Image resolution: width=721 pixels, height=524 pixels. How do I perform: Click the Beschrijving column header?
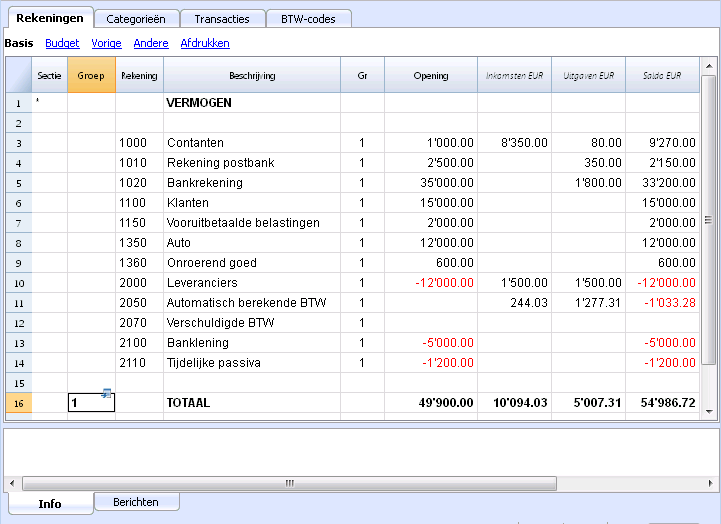(x=252, y=75)
